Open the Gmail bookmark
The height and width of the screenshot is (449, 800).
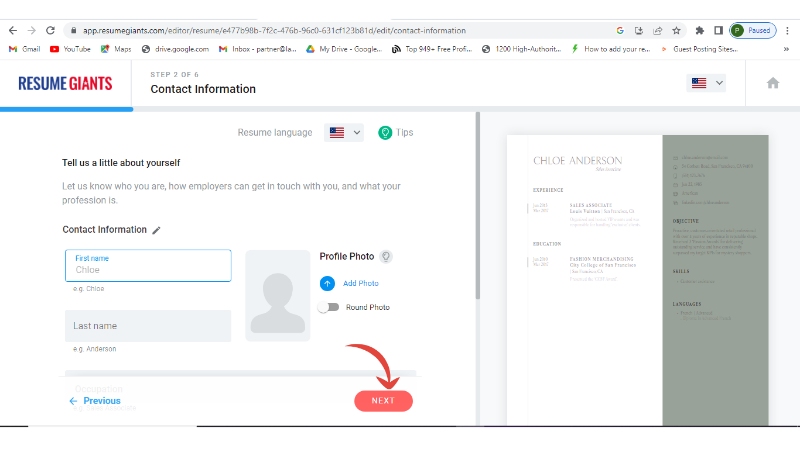(x=25, y=48)
